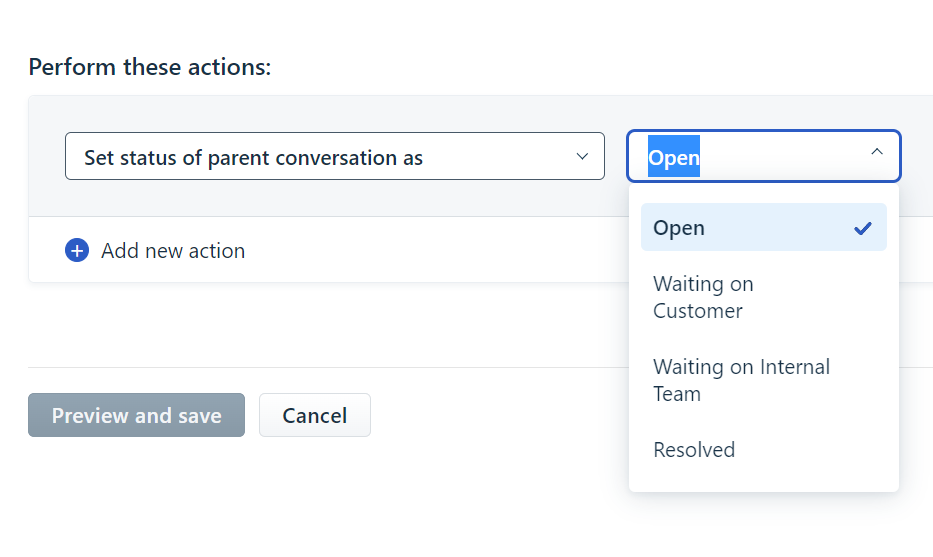Select the highlighted Open text in status field
The width and height of the screenshot is (933, 557).
click(674, 158)
